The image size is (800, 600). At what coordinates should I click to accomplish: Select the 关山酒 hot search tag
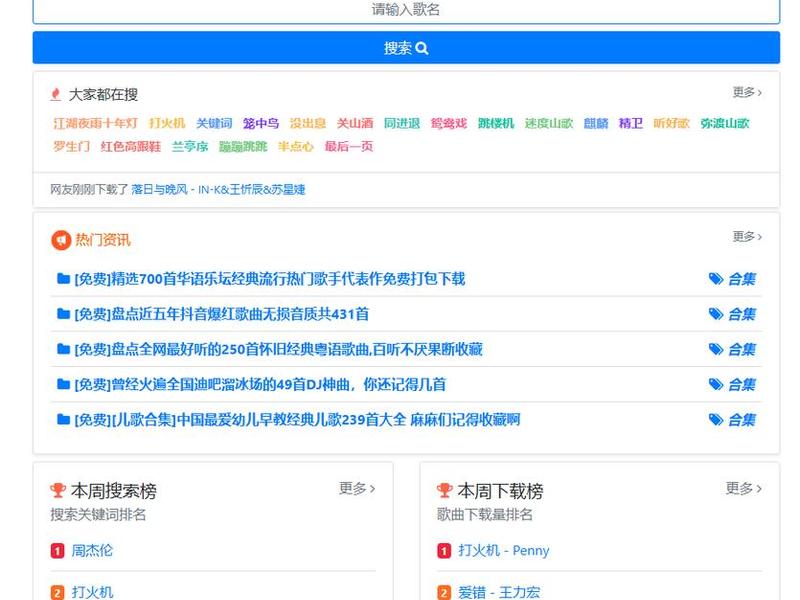[x=355, y=123]
